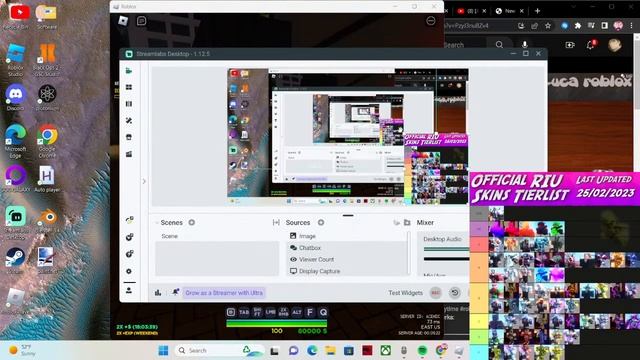Screen dimensions: 640x360
Task: Open Xbox app from the taskbar
Action: (386, 350)
